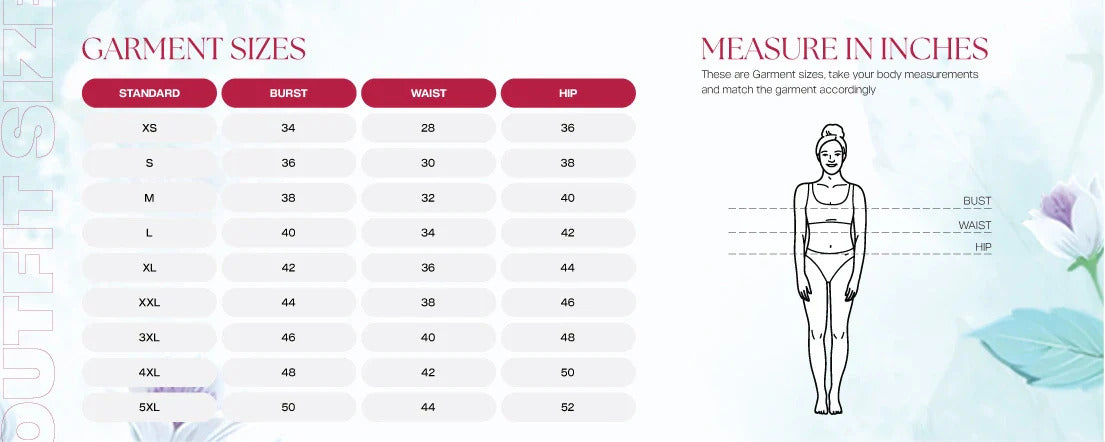The height and width of the screenshot is (442, 1105).
Task: Select the M size cell
Action: pyautogui.click(x=149, y=198)
